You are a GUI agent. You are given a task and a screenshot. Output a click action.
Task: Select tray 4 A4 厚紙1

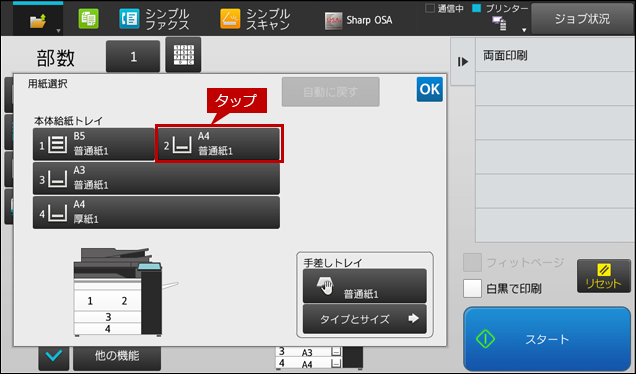click(156, 212)
